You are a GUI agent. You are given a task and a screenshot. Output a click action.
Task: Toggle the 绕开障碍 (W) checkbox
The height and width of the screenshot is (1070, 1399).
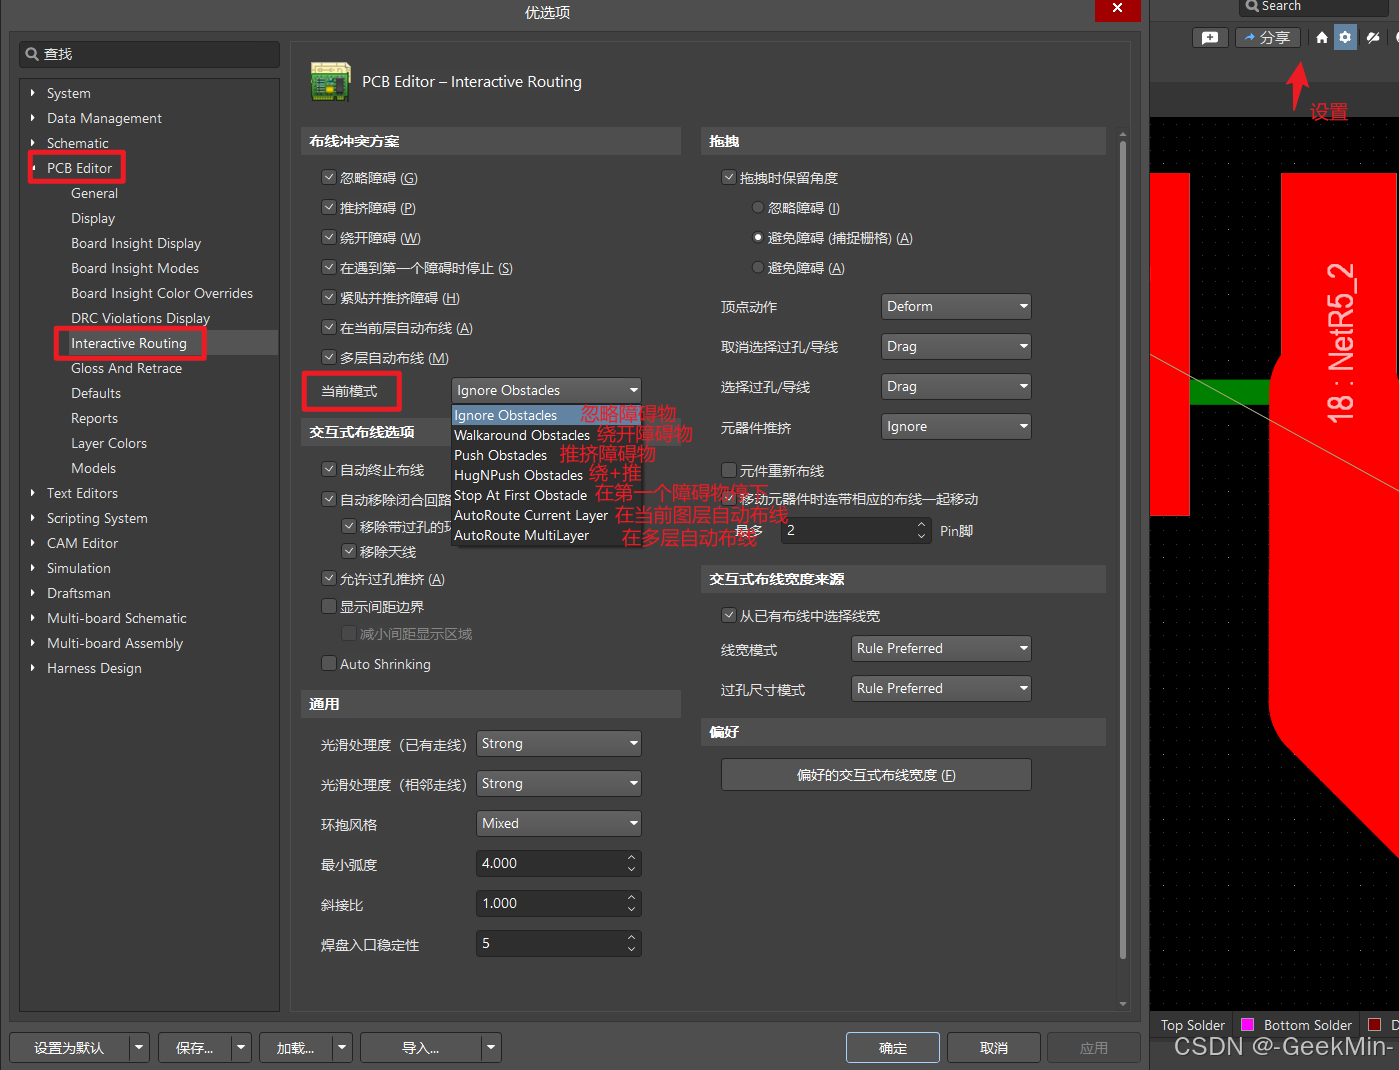[x=328, y=238]
